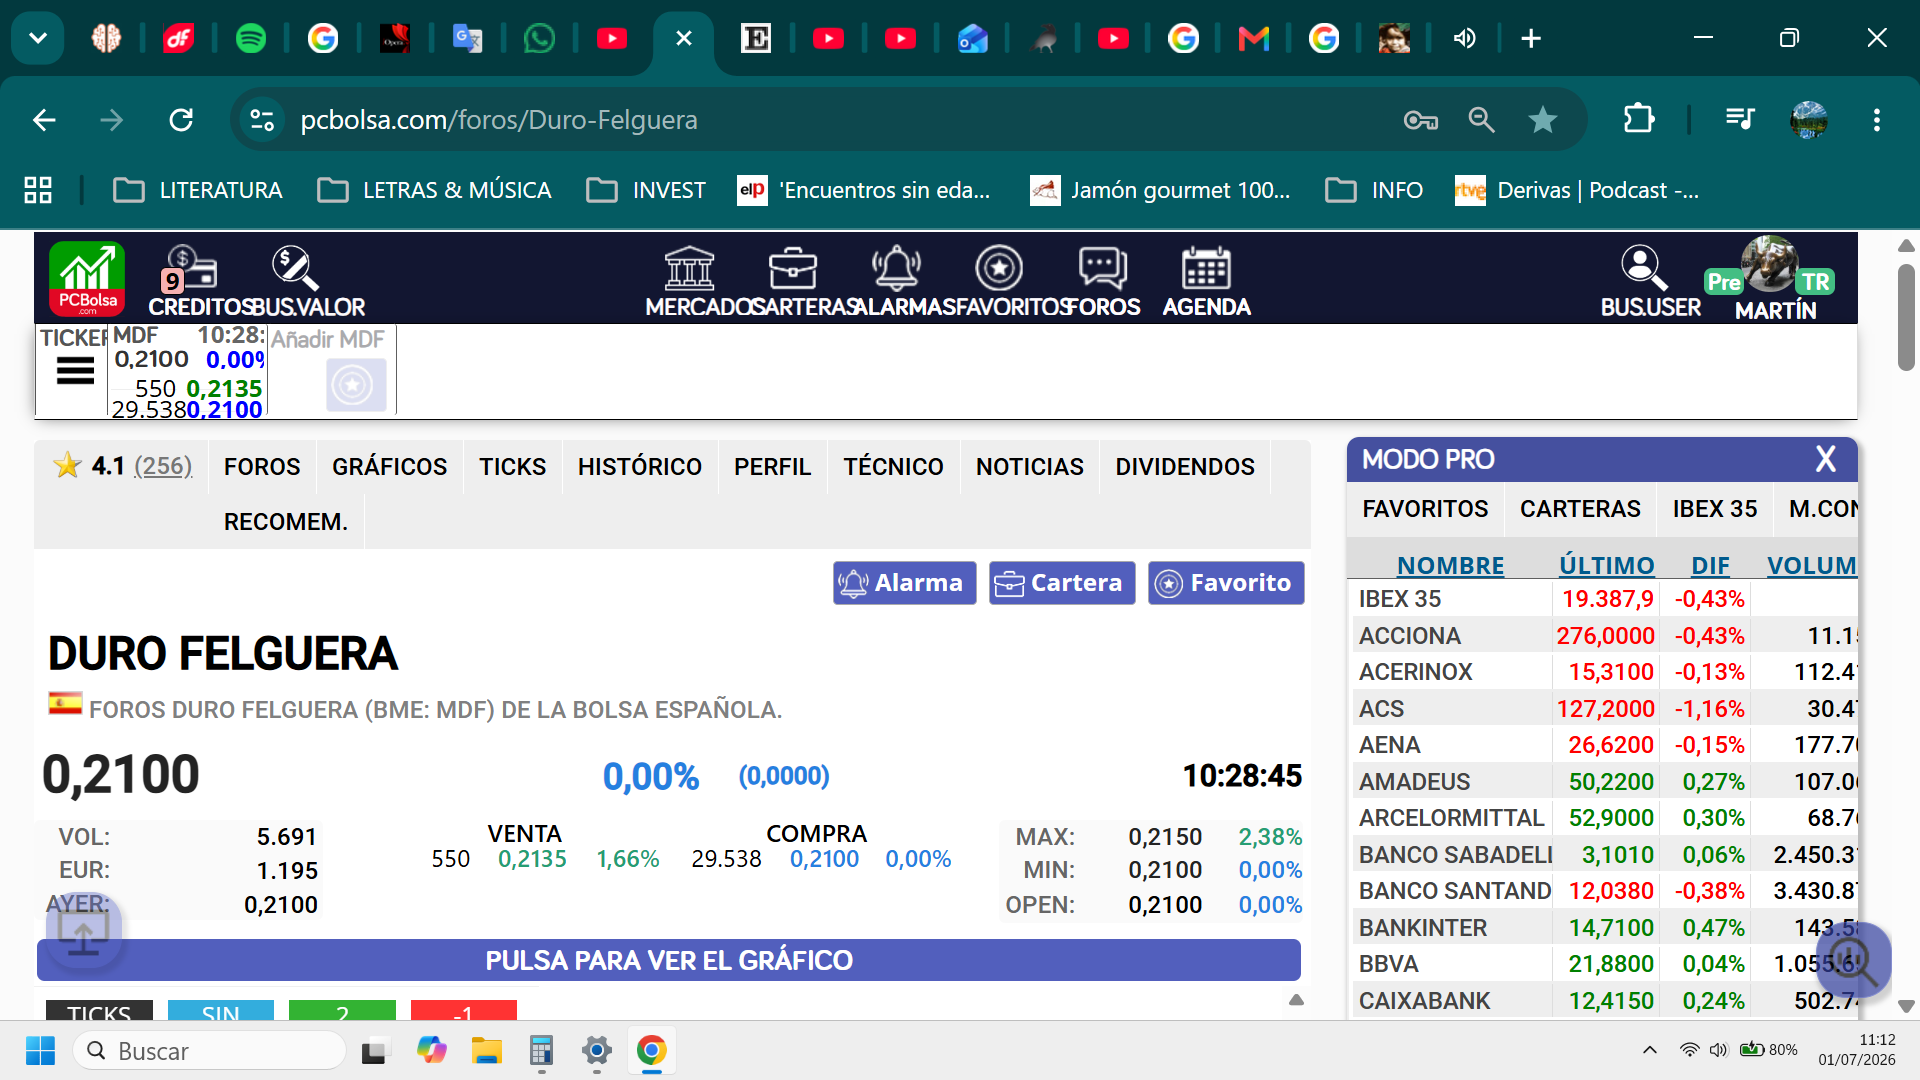Switch to the TICKS tab
This screenshot has width=1920, height=1080.
click(512, 467)
